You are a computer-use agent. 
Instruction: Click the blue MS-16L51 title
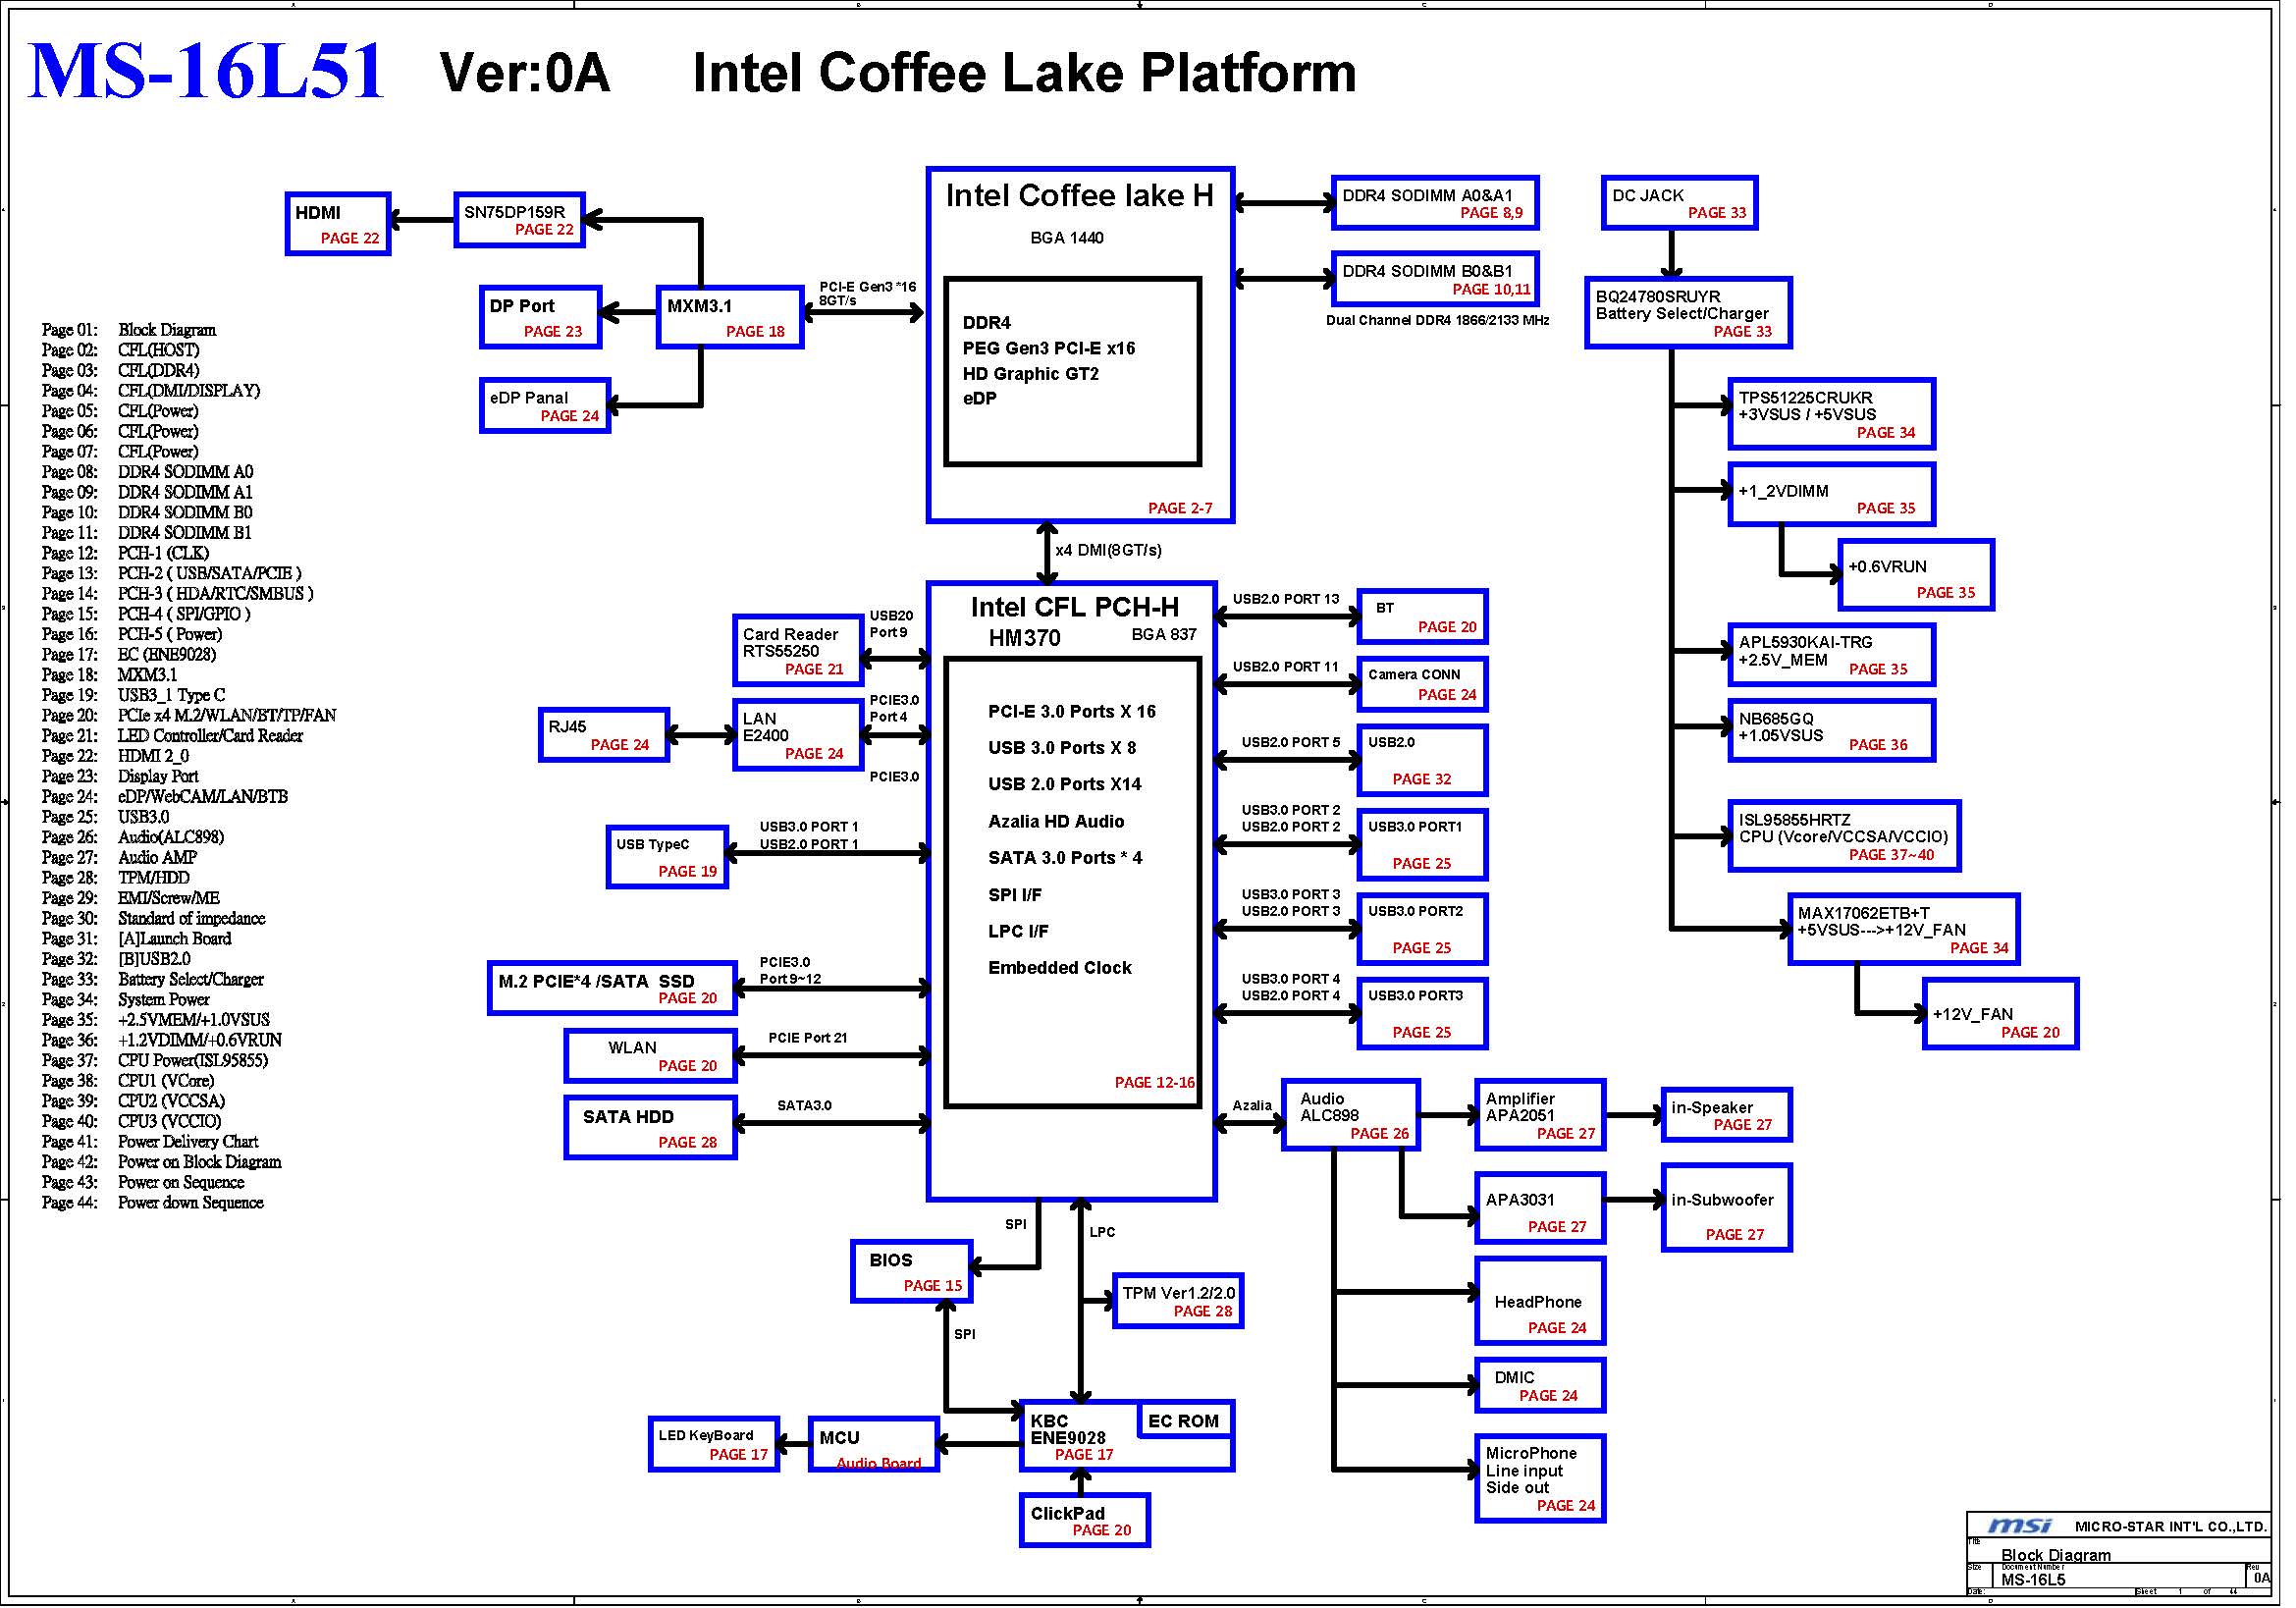pos(206,71)
